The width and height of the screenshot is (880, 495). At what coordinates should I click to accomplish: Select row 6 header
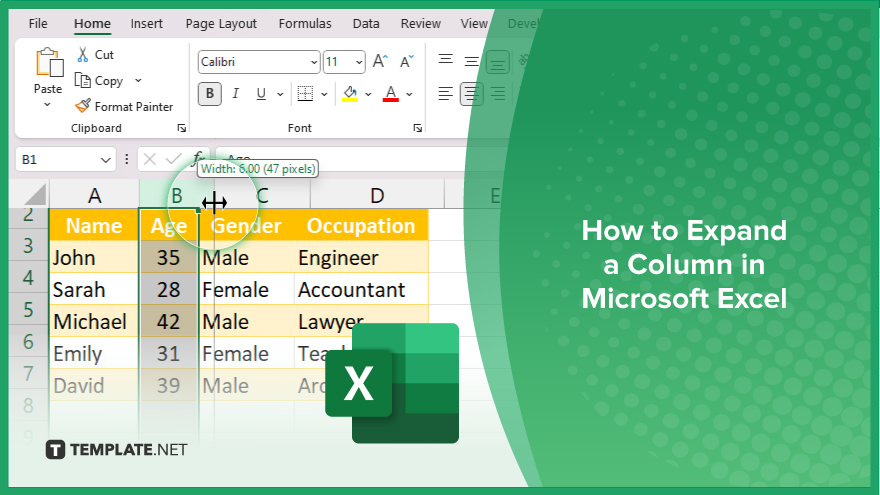[x=28, y=341]
